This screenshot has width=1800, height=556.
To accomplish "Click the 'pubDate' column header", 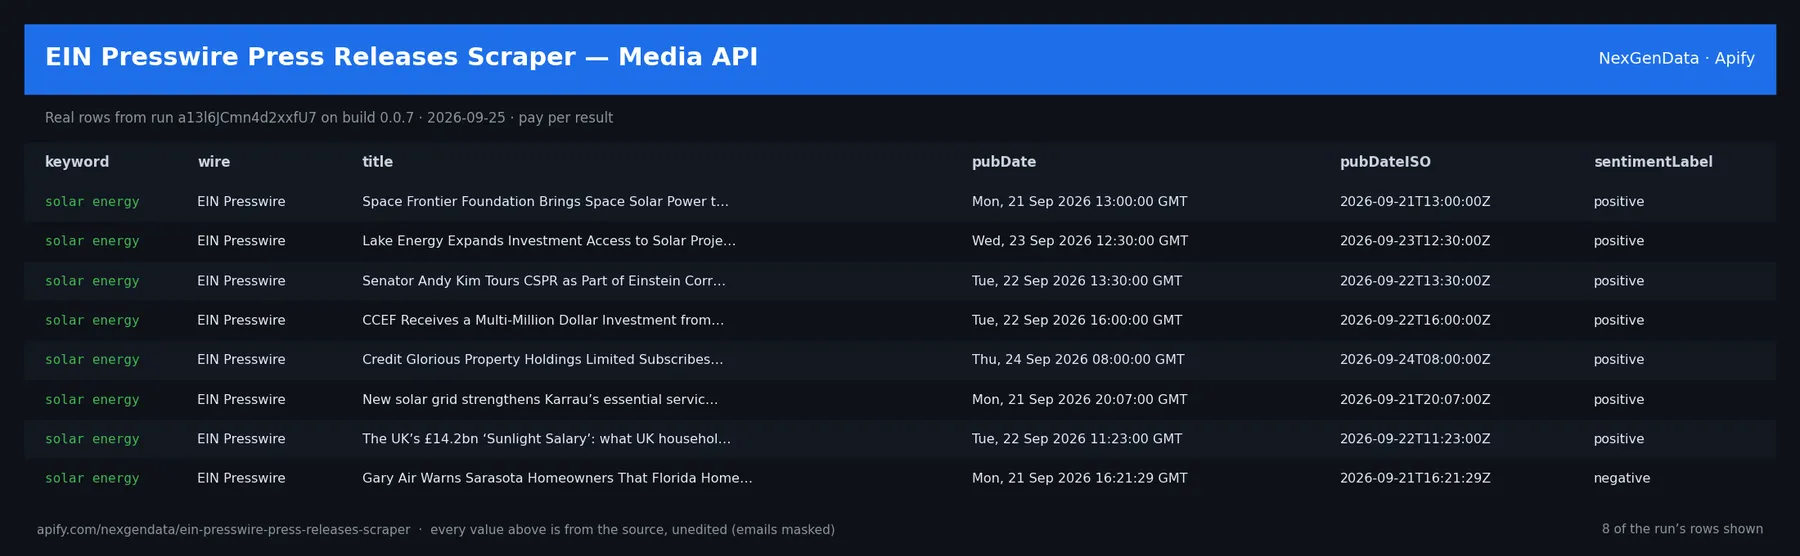I will pyautogui.click(x=1003, y=162).
